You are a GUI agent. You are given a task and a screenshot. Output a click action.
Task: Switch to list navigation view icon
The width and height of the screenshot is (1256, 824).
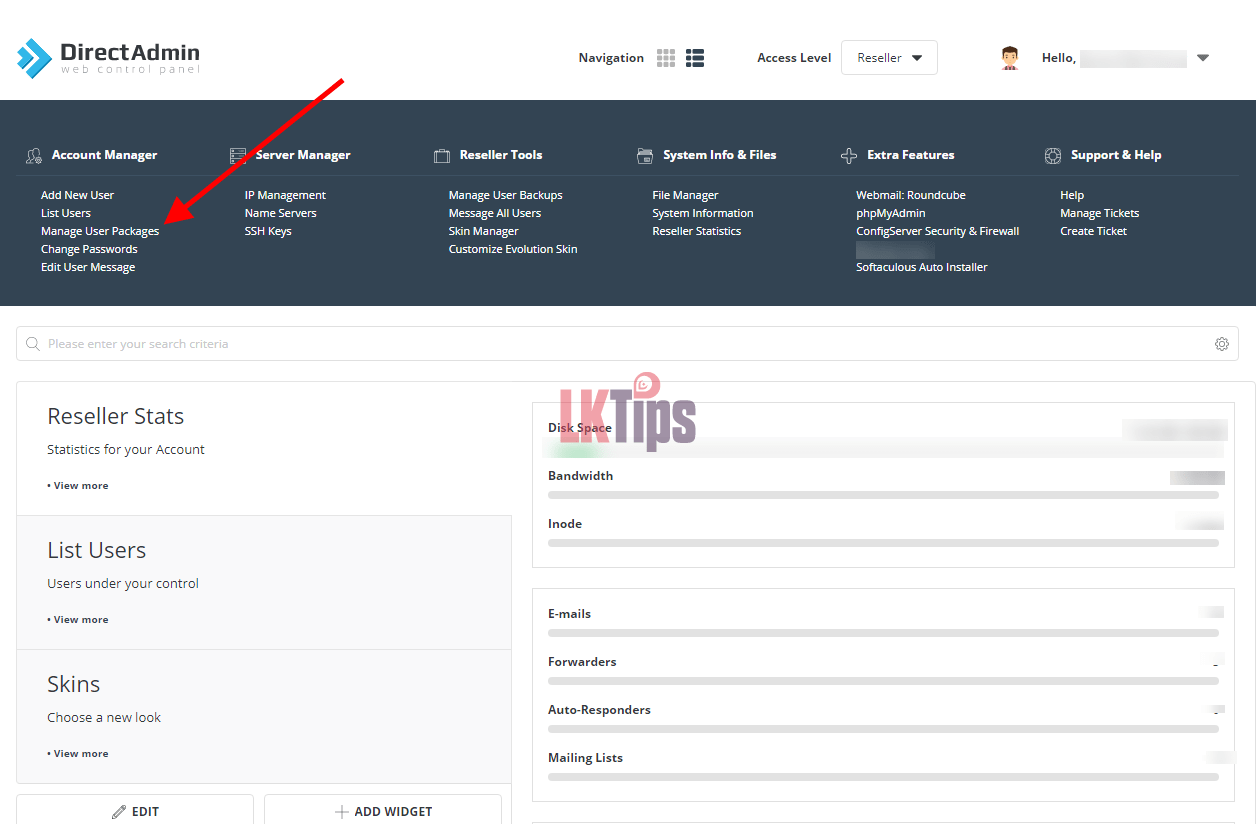695,58
